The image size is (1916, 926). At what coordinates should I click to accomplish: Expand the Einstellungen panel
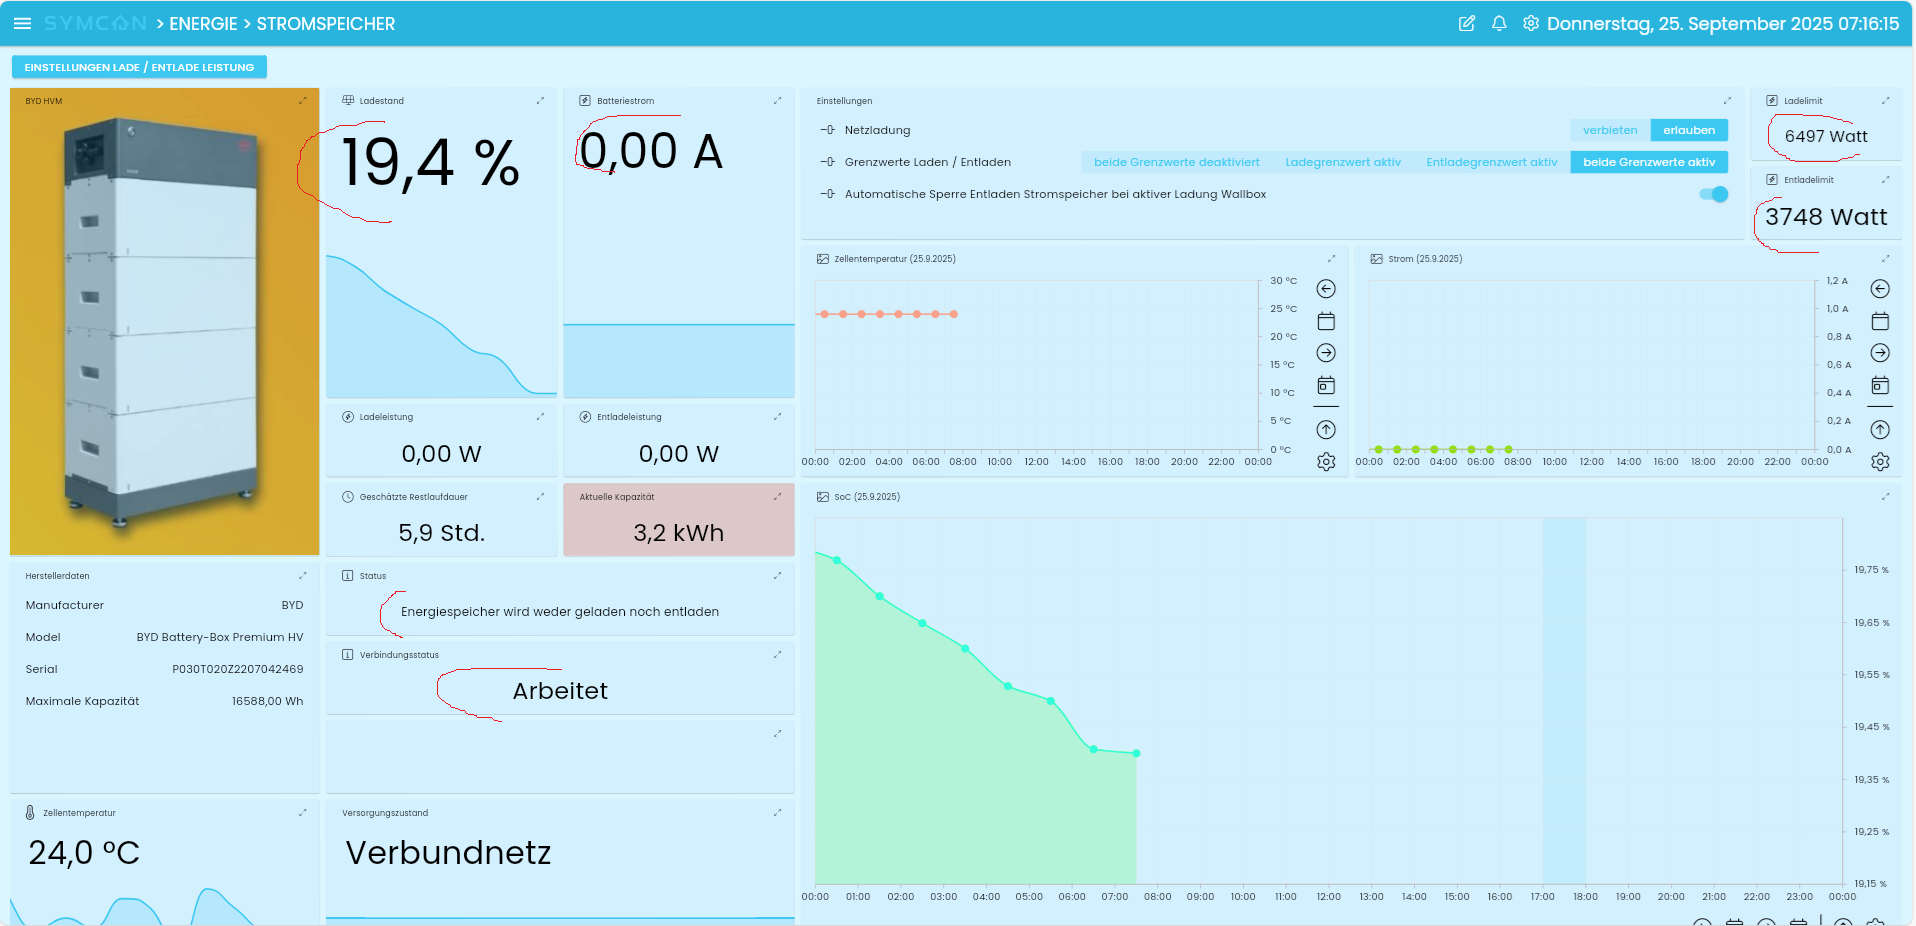click(x=1727, y=100)
